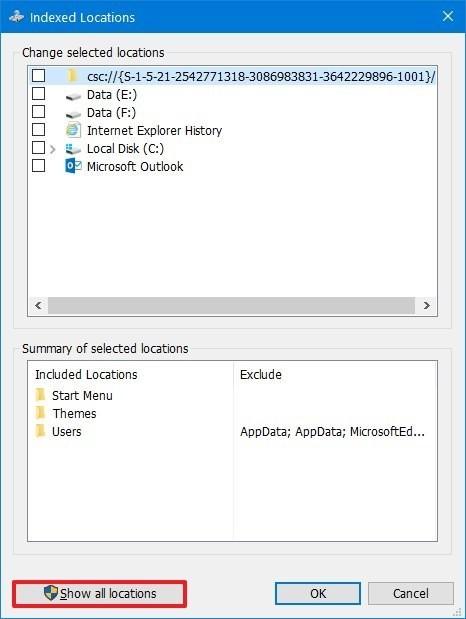This screenshot has height=619, width=466.
Task: Click the right arrow of horizontal scrollbar
Action: pyautogui.click(x=427, y=306)
